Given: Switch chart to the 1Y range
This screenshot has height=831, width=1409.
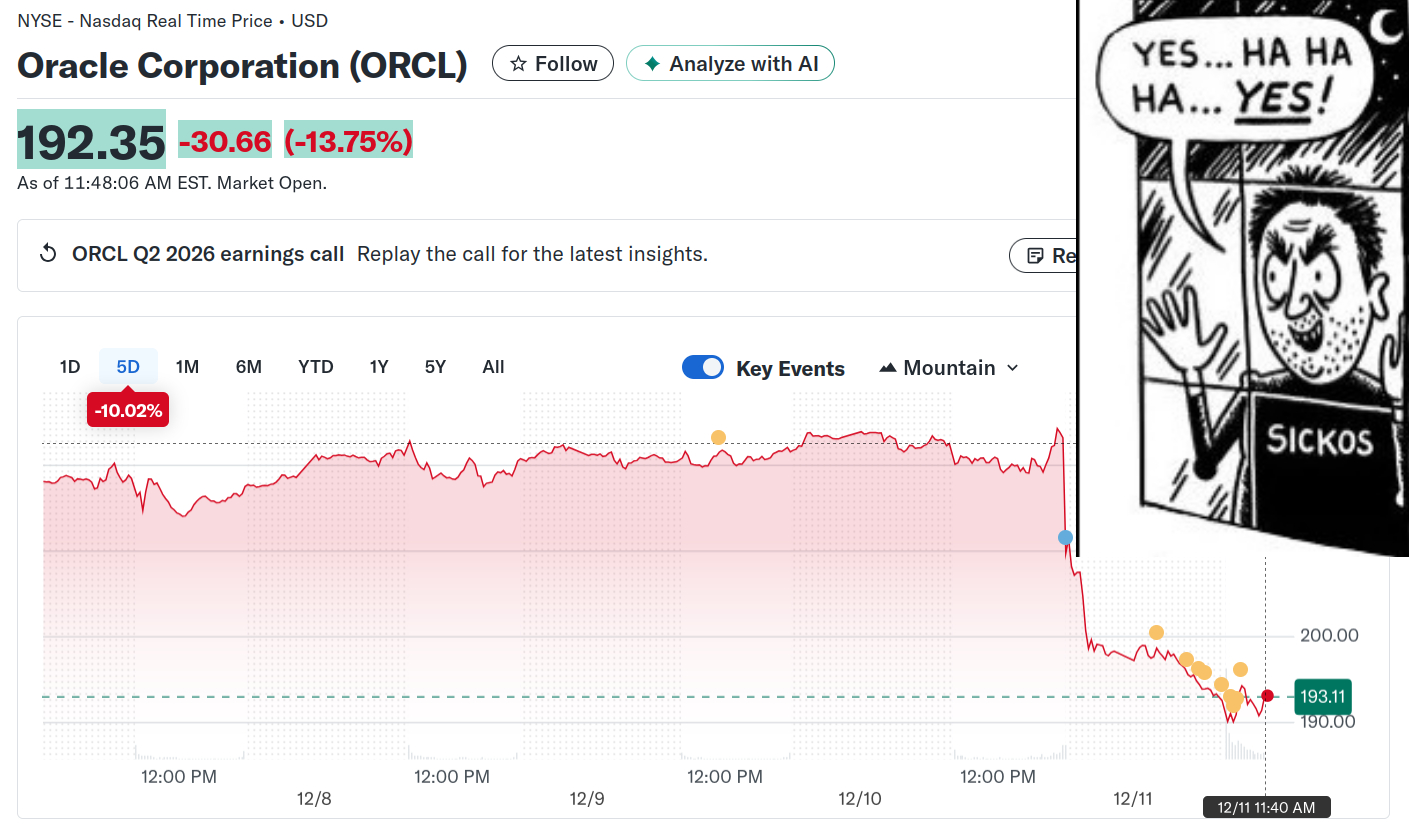Looking at the screenshot, I should [379, 367].
